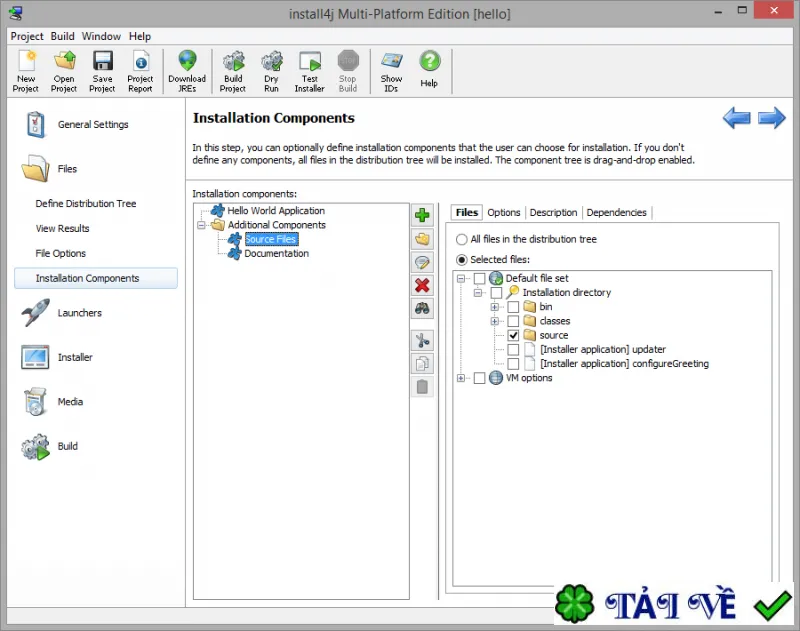Launch a Dry Run
Screen dimensions: 800x631
click(271, 71)
